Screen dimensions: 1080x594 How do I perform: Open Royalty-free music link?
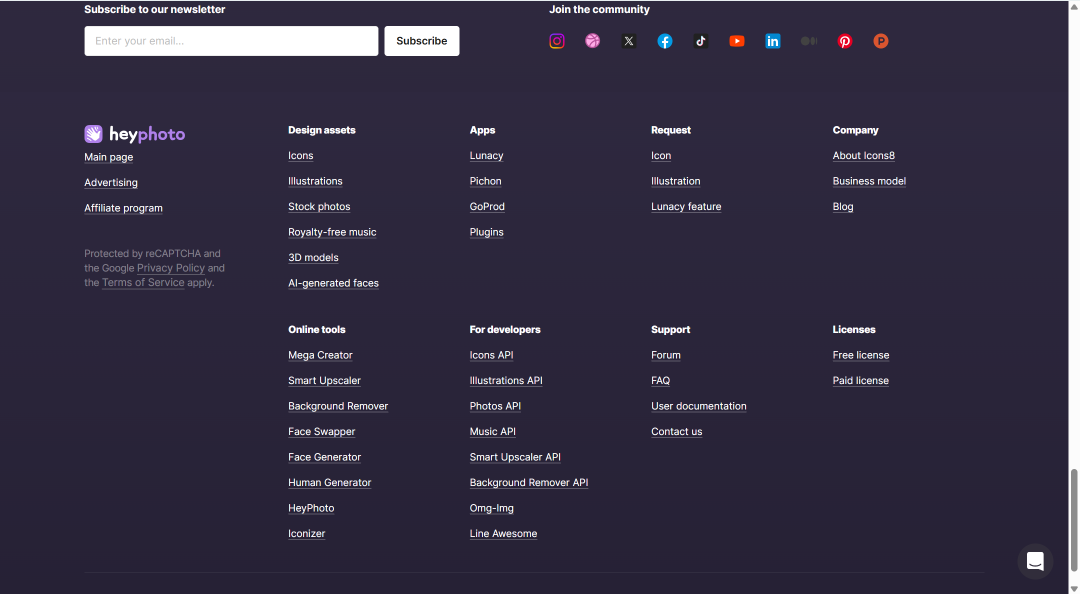coord(333,232)
